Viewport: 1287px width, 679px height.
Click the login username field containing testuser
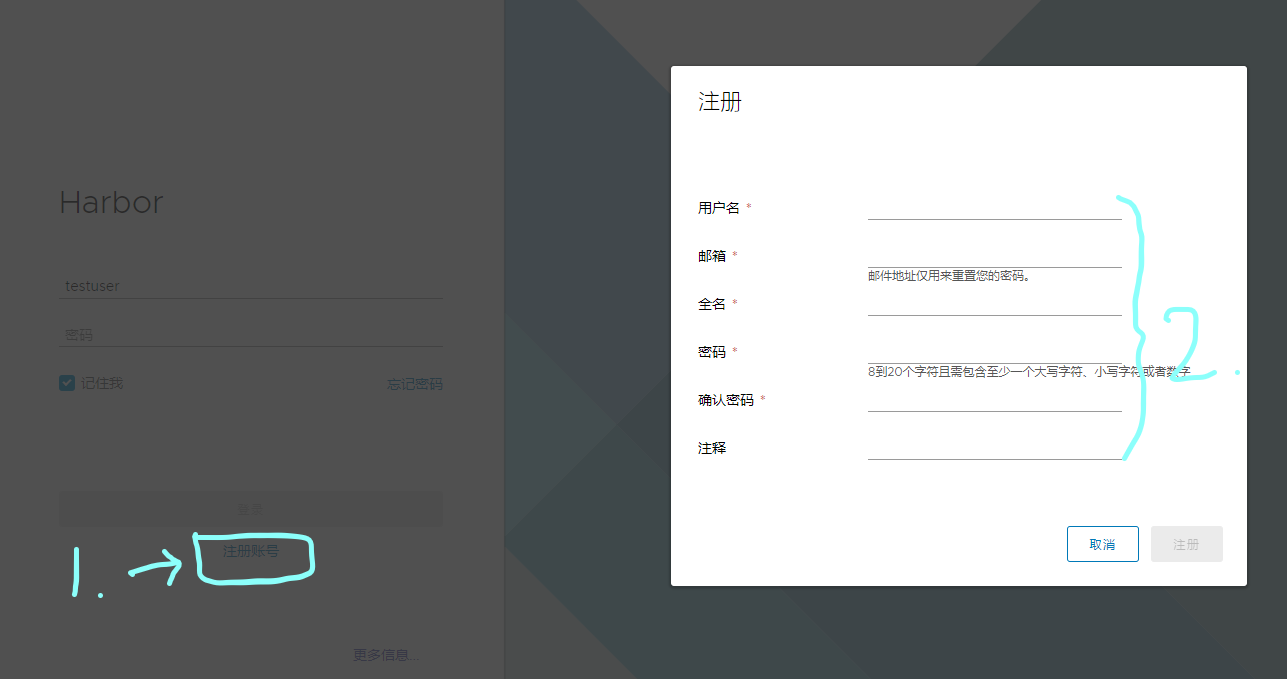[x=251, y=286]
